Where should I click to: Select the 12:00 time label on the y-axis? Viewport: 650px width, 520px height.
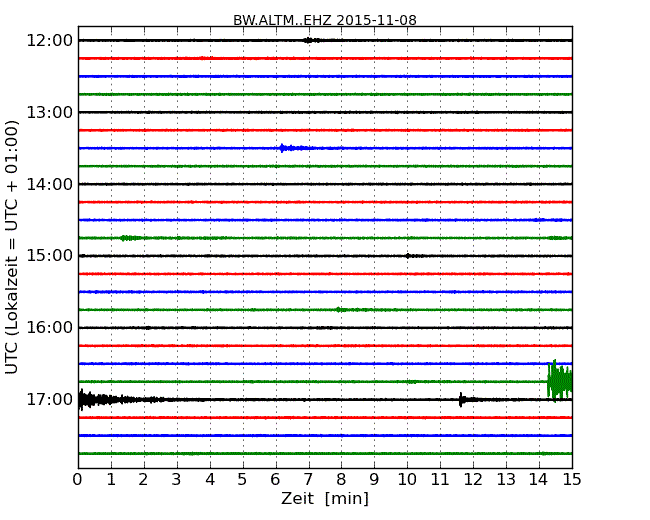click(x=50, y=41)
